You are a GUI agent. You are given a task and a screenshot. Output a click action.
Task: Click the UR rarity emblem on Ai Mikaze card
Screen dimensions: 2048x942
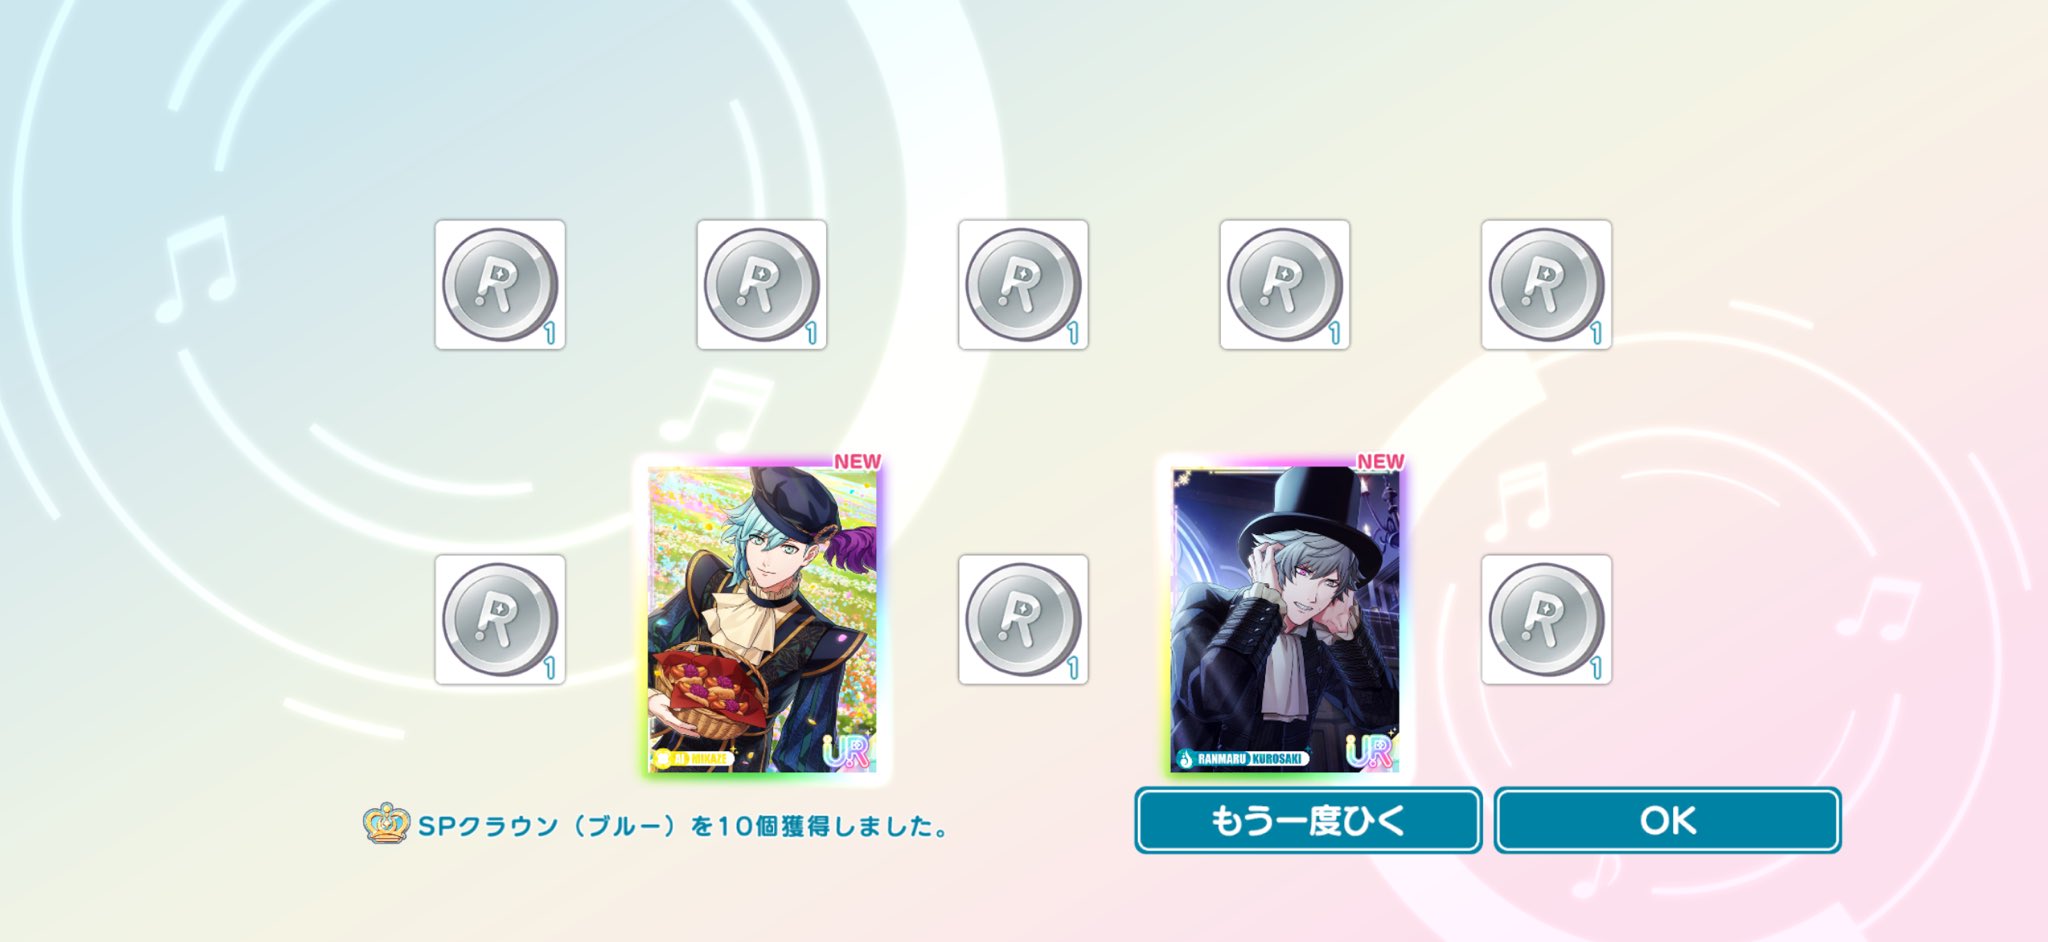pyautogui.click(x=846, y=750)
